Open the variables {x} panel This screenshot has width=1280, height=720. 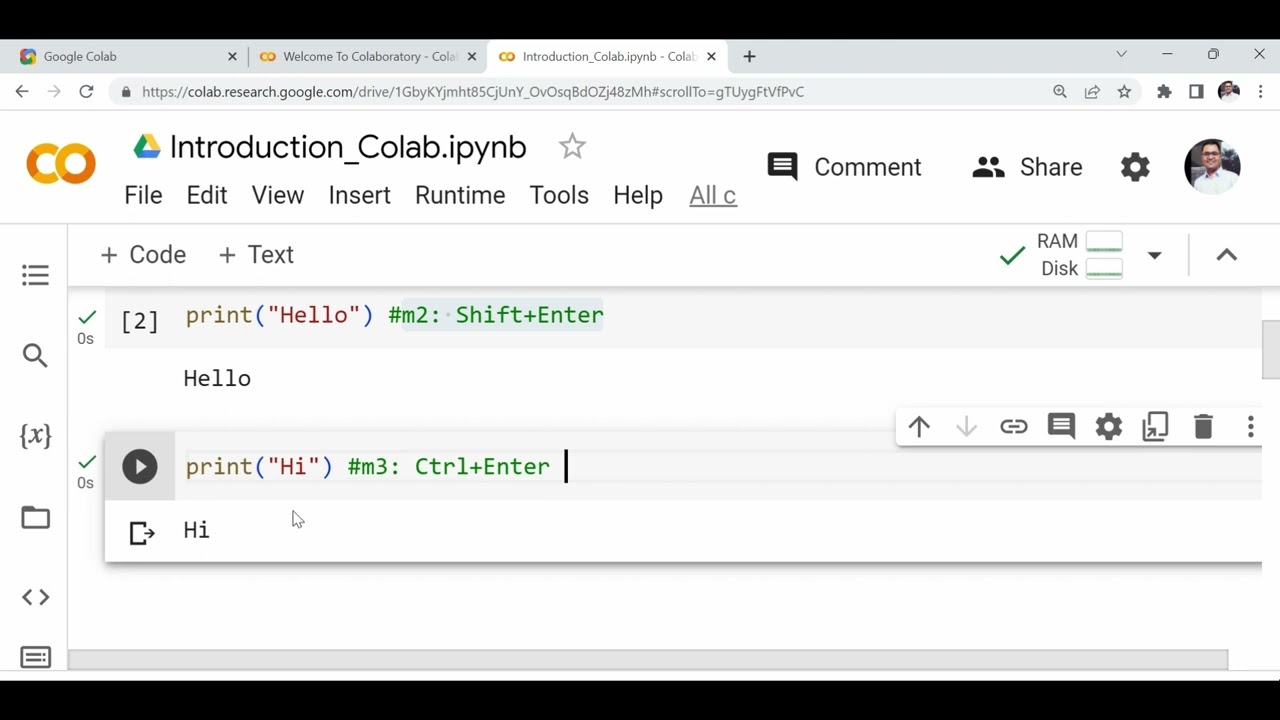tap(35, 435)
